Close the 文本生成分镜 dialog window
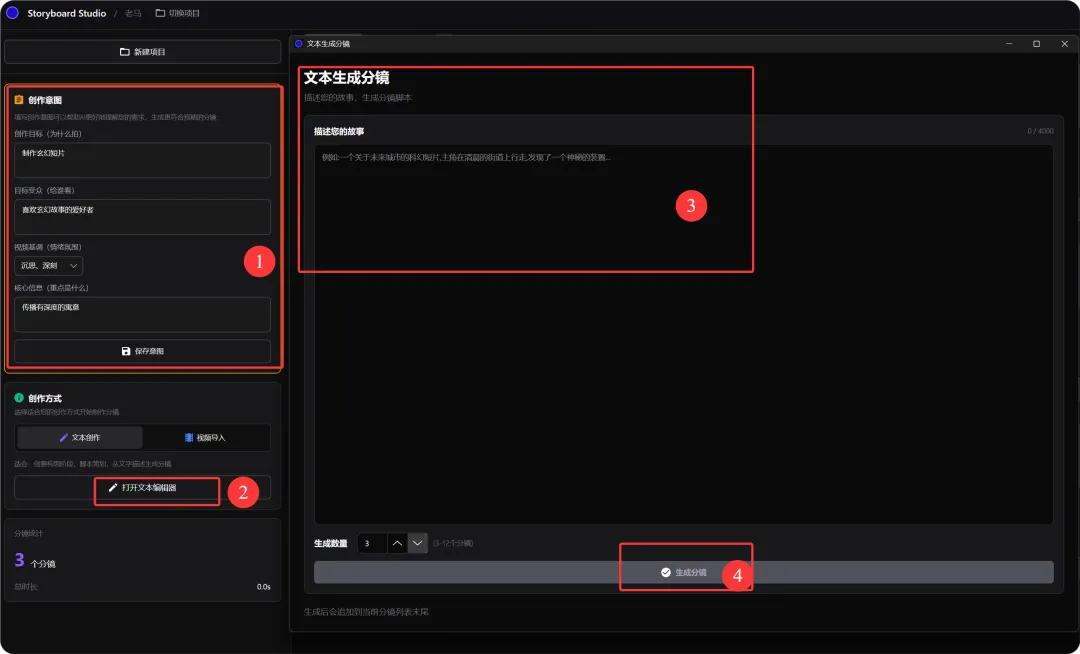The image size is (1080, 654). (x=1064, y=43)
